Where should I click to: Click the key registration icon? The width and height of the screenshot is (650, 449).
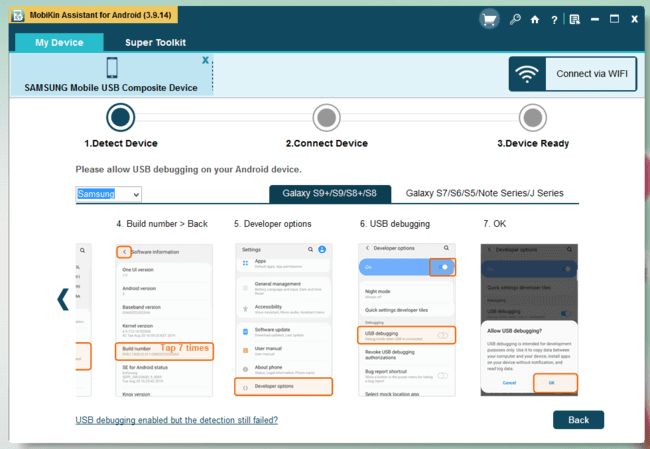515,19
